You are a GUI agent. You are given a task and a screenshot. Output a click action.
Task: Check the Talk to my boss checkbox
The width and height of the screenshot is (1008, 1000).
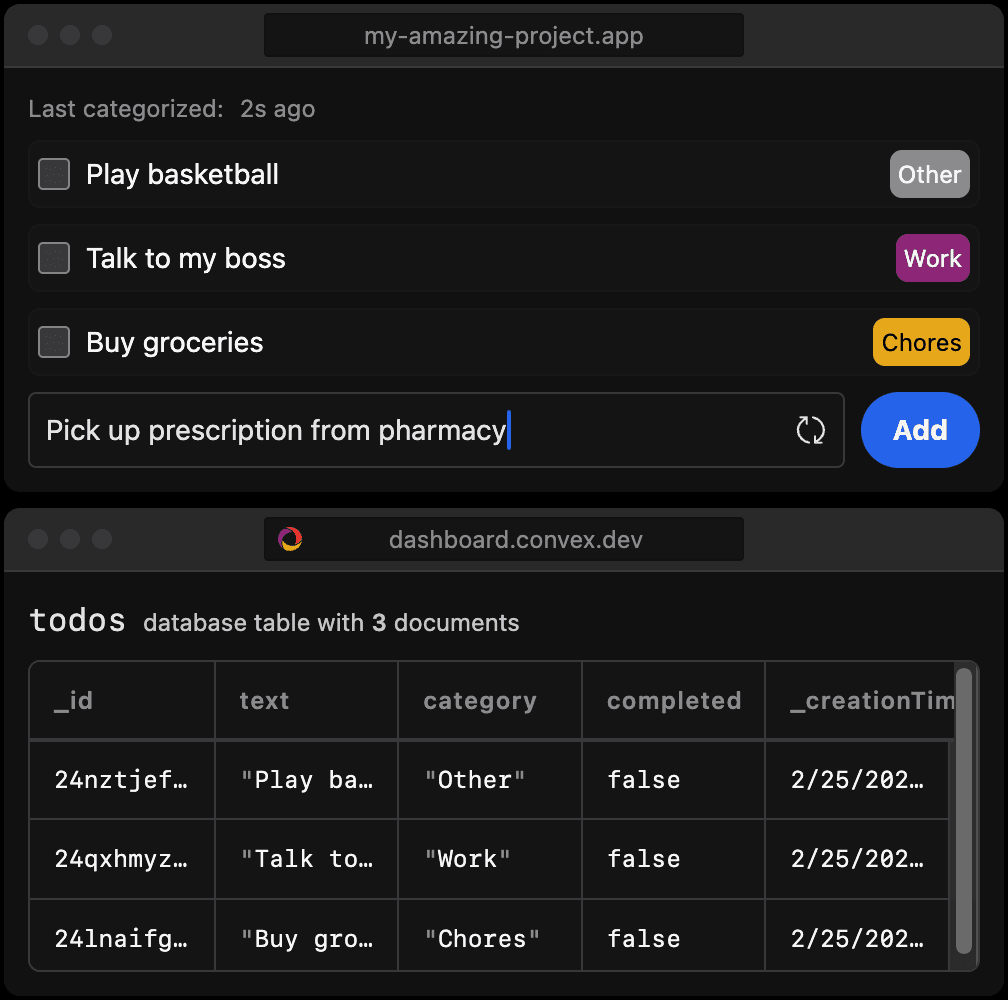coord(53,258)
